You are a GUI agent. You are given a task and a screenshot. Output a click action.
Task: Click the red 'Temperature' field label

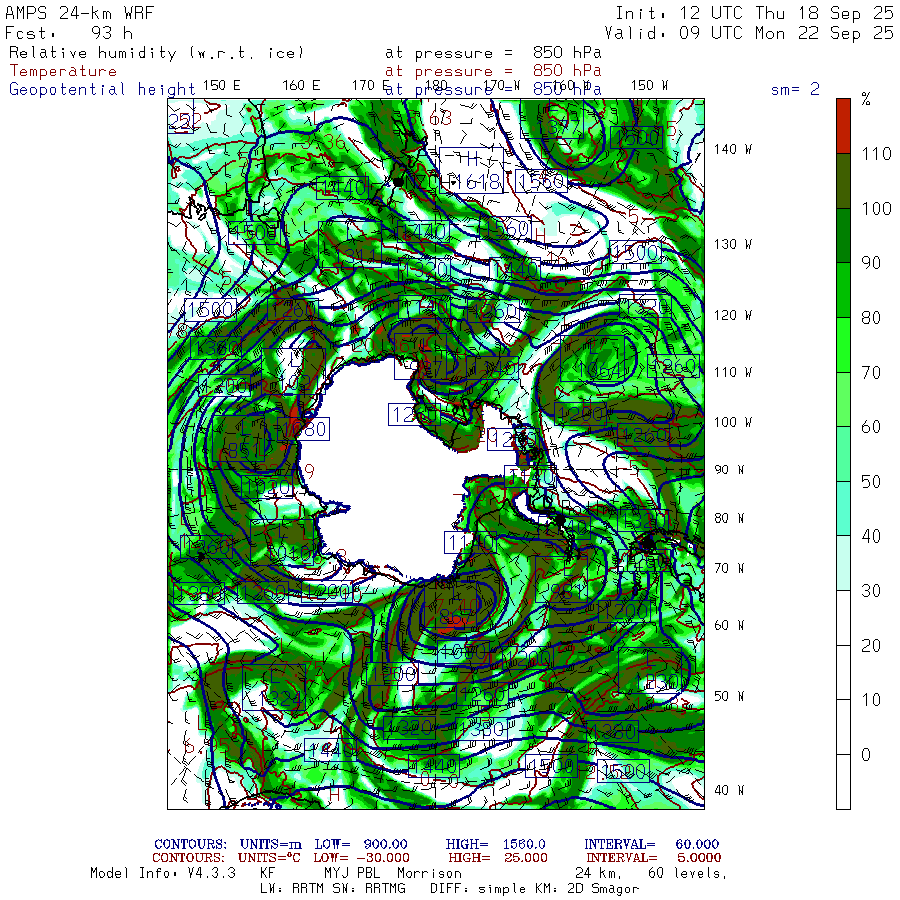point(63,71)
